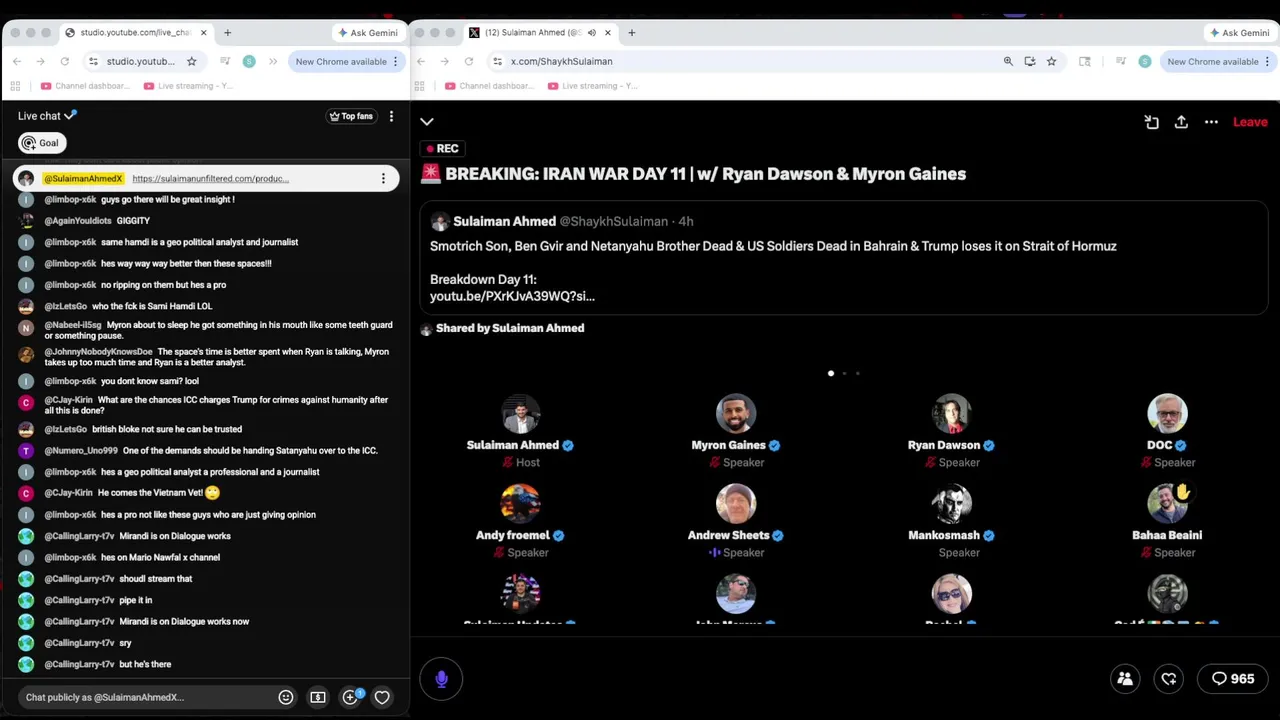The width and height of the screenshot is (1280, 720).
Task: Bookmark the studio.youtube page with star
Action: [x=191, y=61]
